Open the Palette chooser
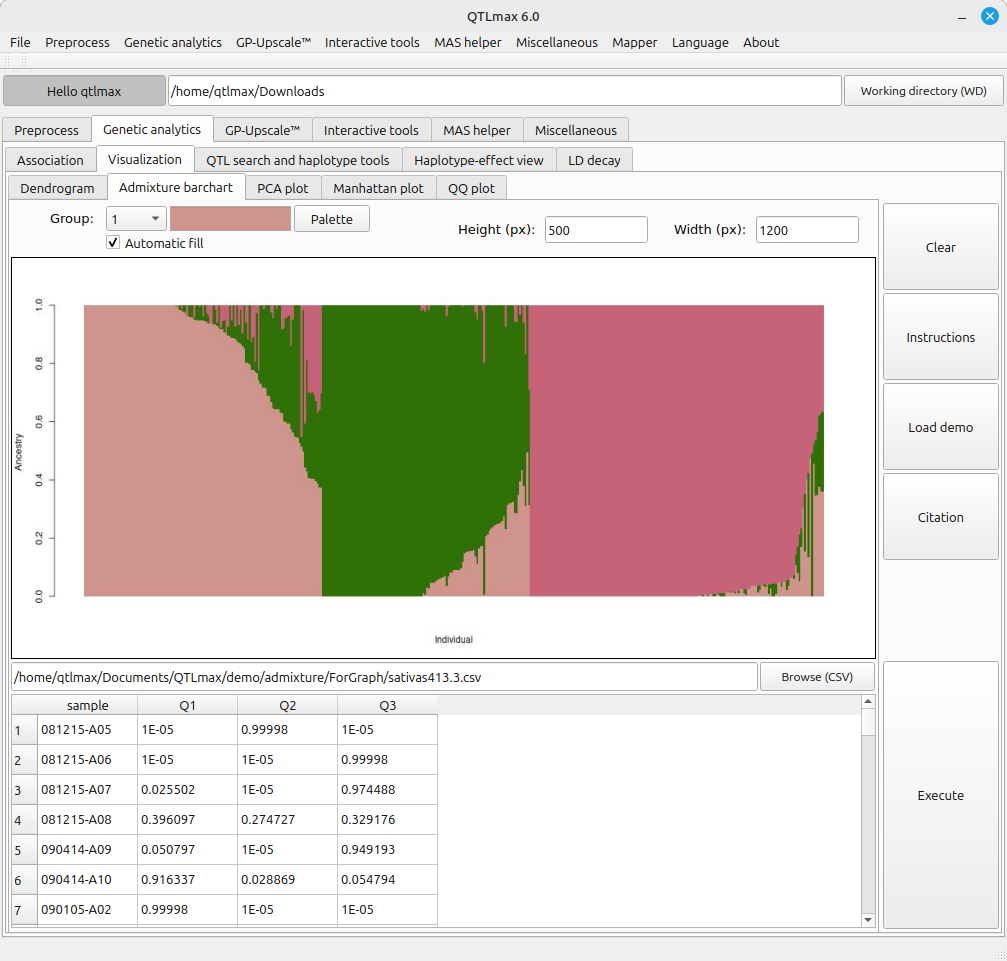The image size is (1007, 961). click(331, 219)
